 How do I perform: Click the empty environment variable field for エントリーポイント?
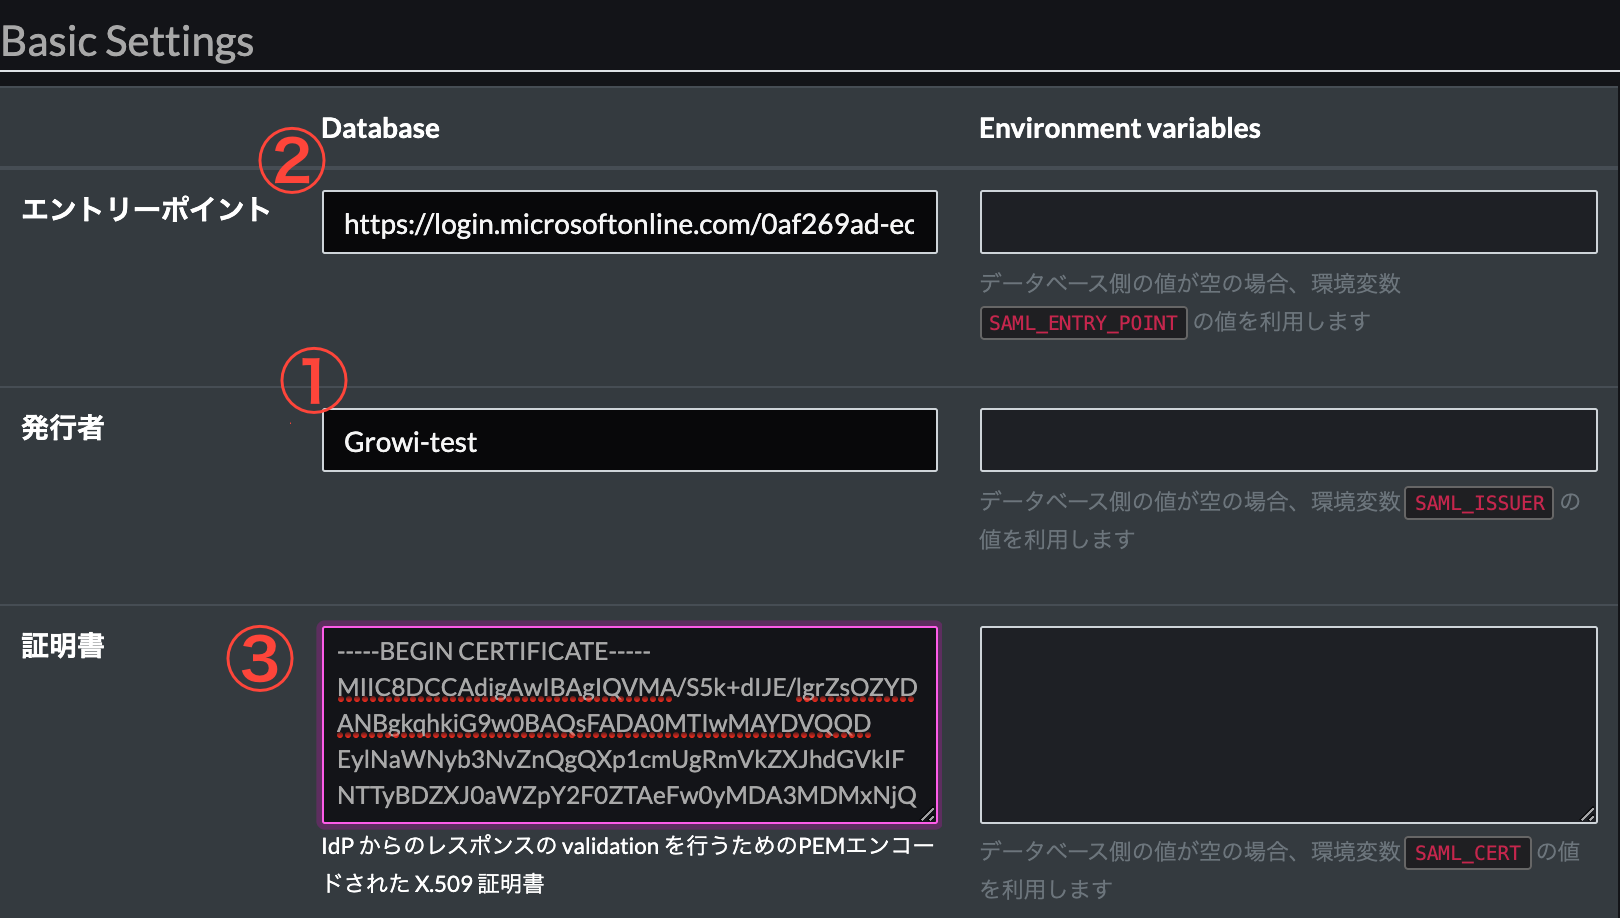click(1288, 222)
